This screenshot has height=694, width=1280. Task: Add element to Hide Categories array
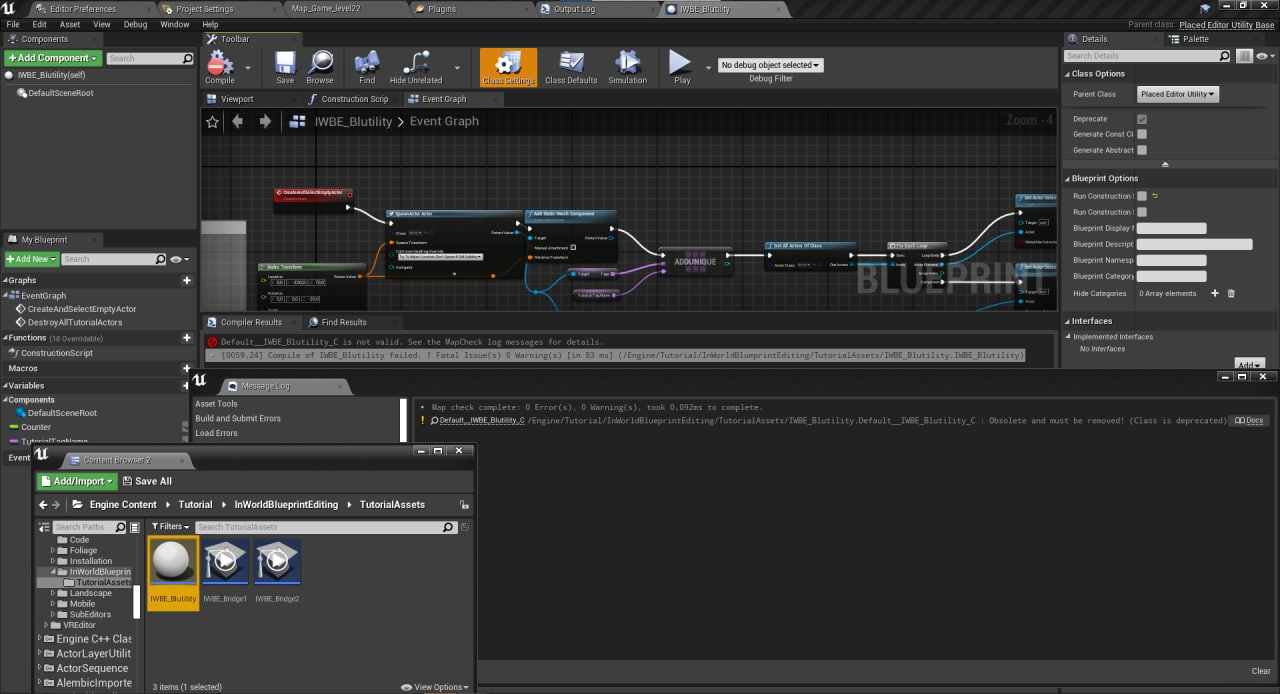(x=1215, y=293)
